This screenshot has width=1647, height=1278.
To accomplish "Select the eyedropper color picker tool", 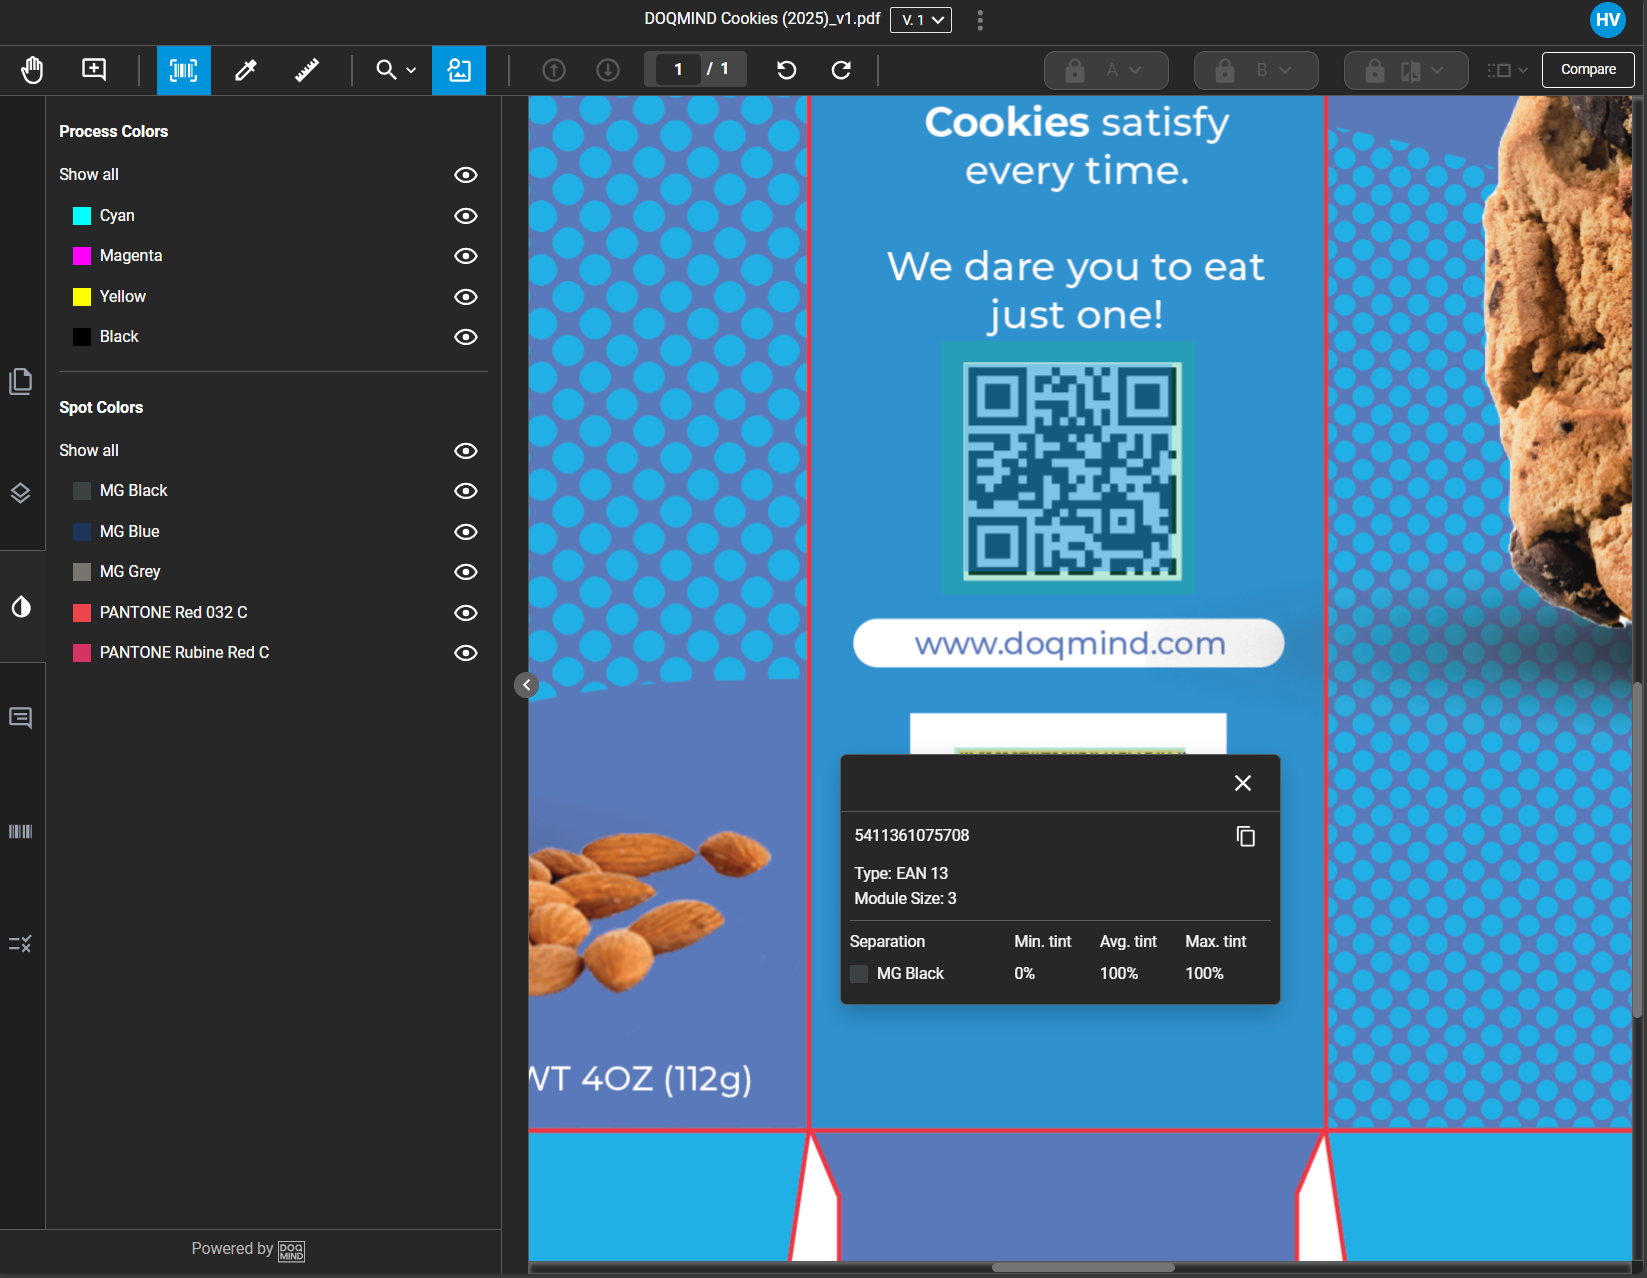I will 245,70.
